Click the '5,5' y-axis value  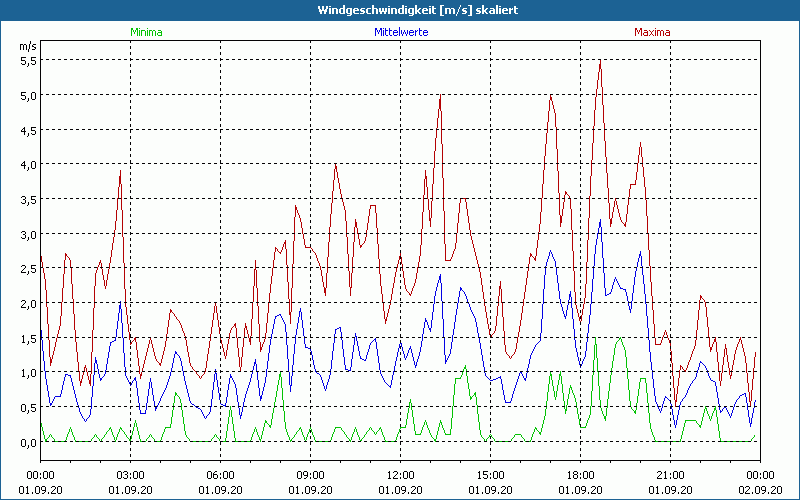click(28, 61)
